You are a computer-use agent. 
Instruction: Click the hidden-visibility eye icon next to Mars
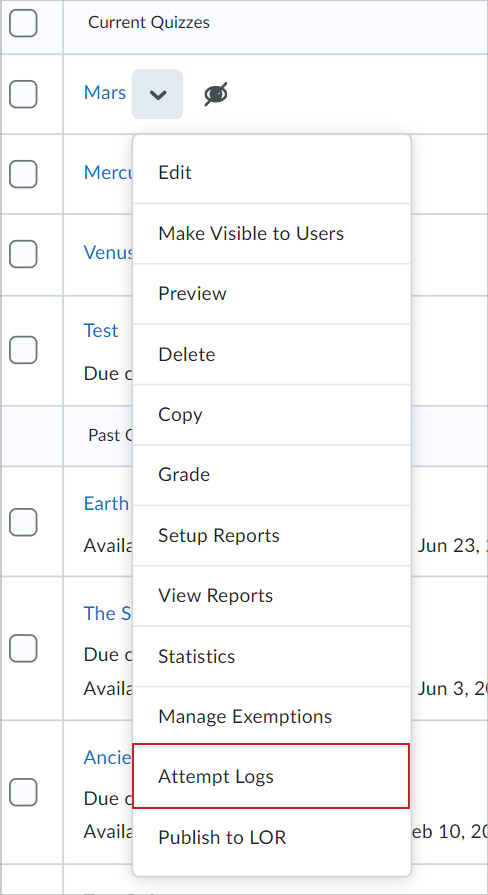pos(216,94)
